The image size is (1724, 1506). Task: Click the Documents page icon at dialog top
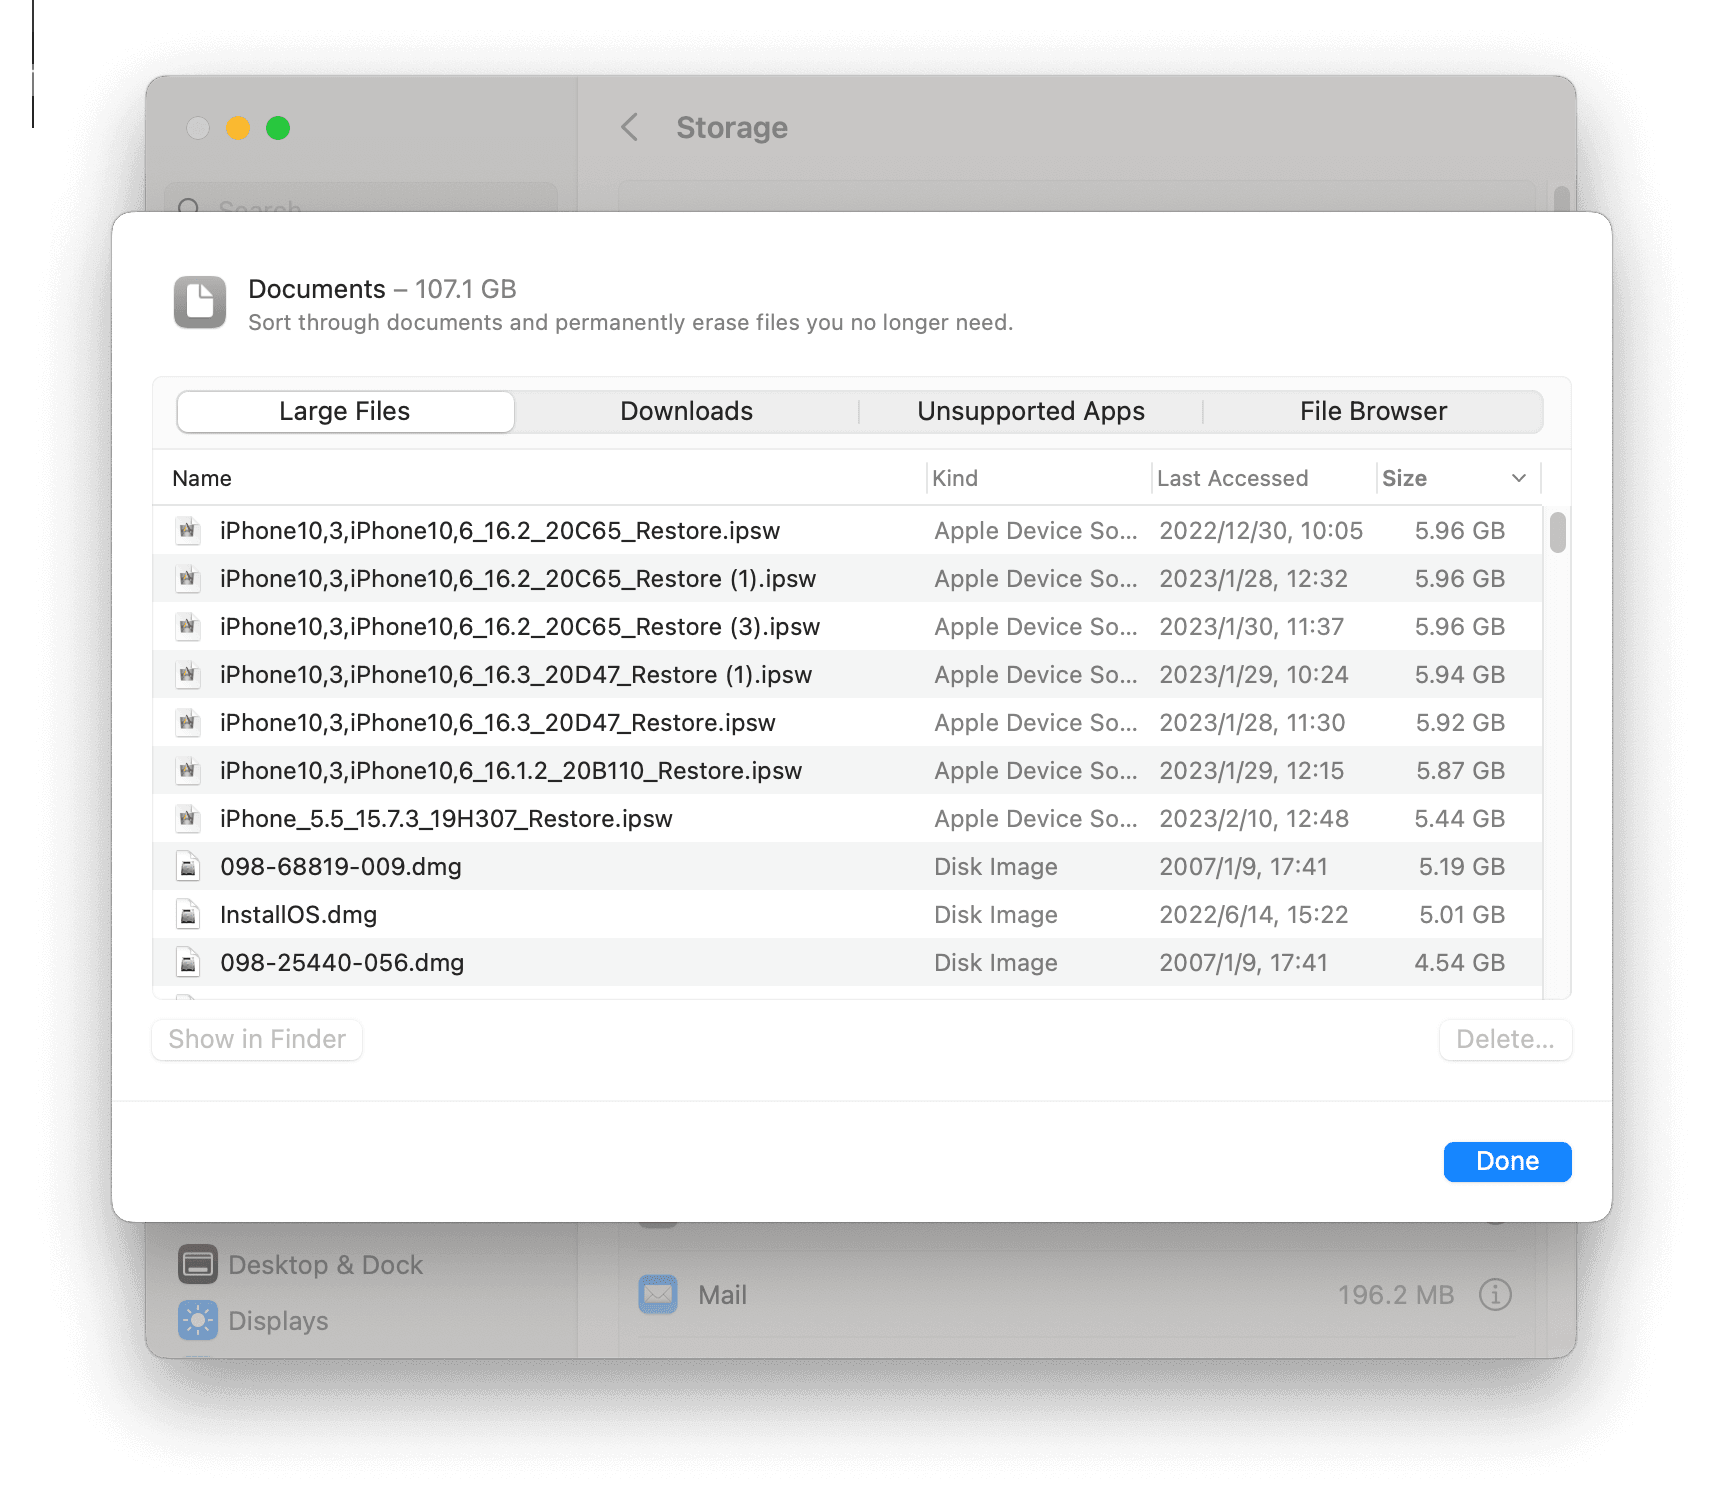click(199, 301)
